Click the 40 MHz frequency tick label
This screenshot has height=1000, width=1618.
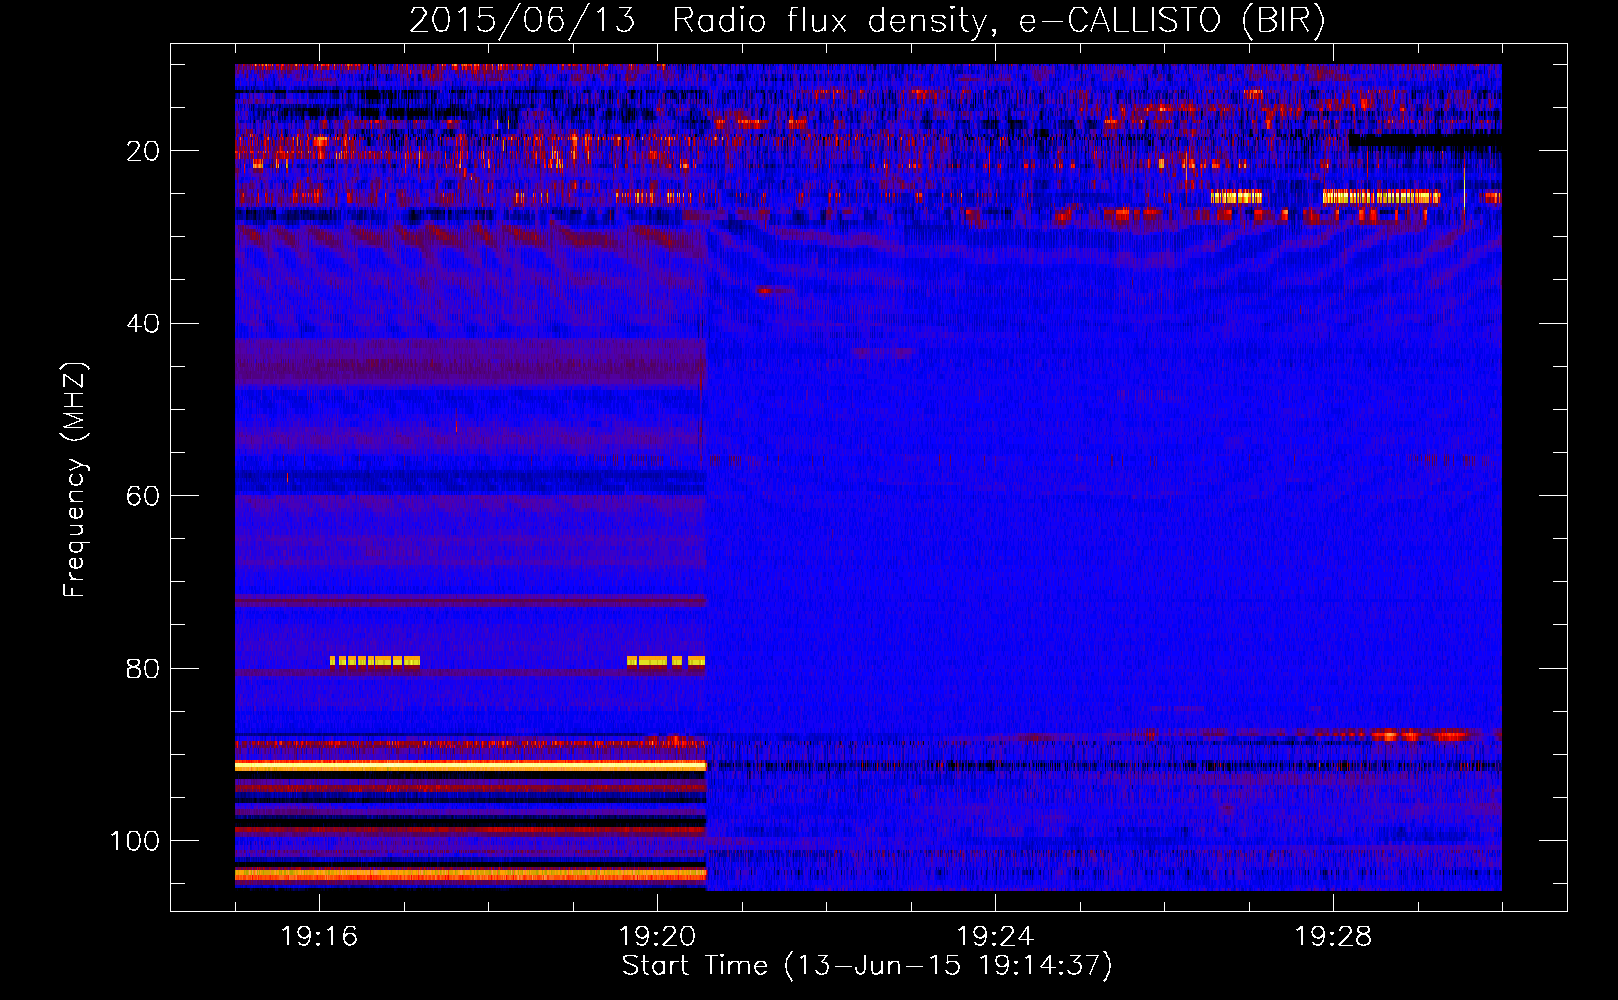click(x=143, y=324)
